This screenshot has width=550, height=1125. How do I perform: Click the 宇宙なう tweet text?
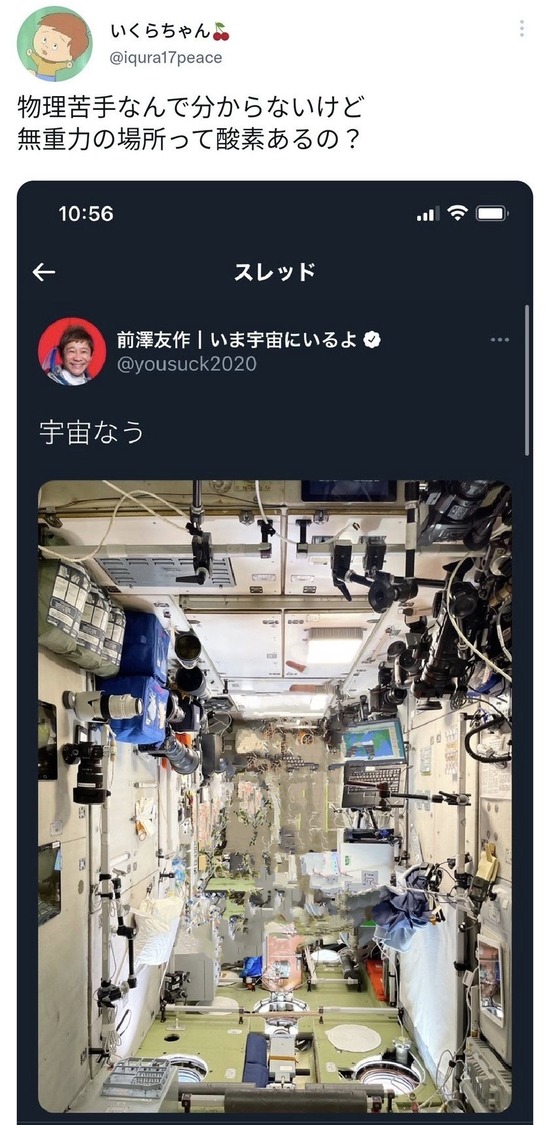click(x=92, y=433)
